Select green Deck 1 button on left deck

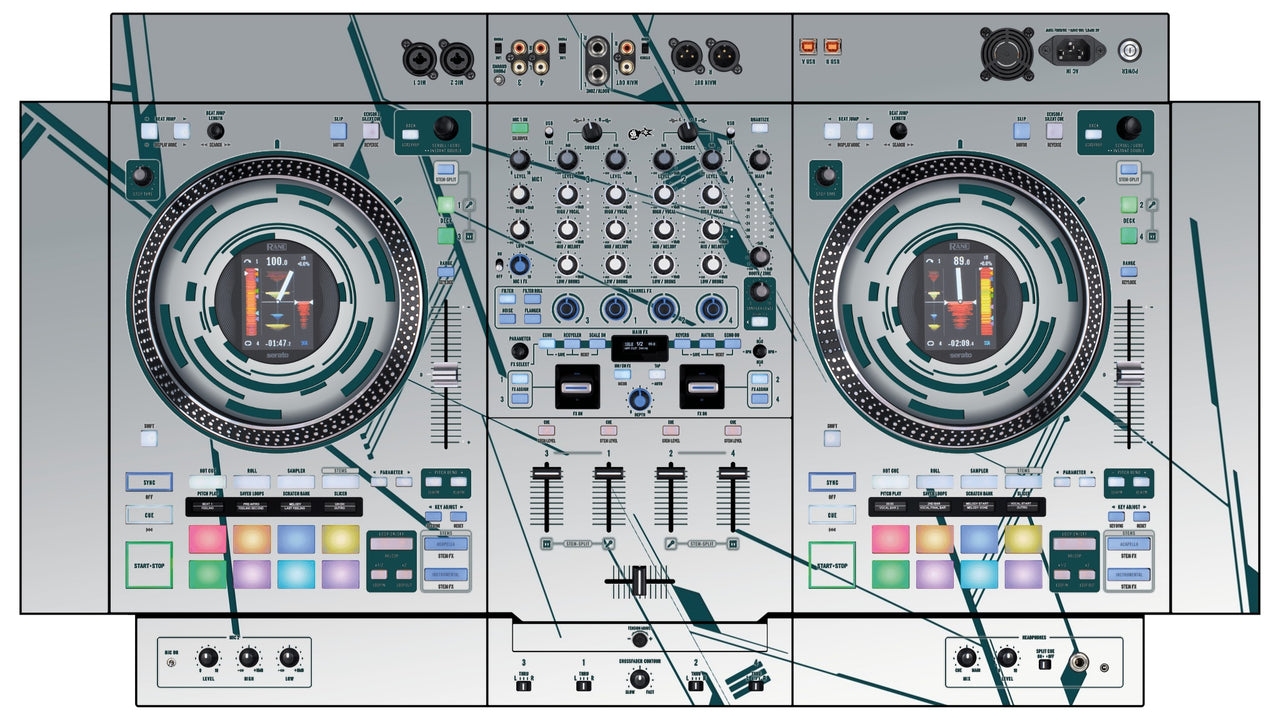[446, 205]
